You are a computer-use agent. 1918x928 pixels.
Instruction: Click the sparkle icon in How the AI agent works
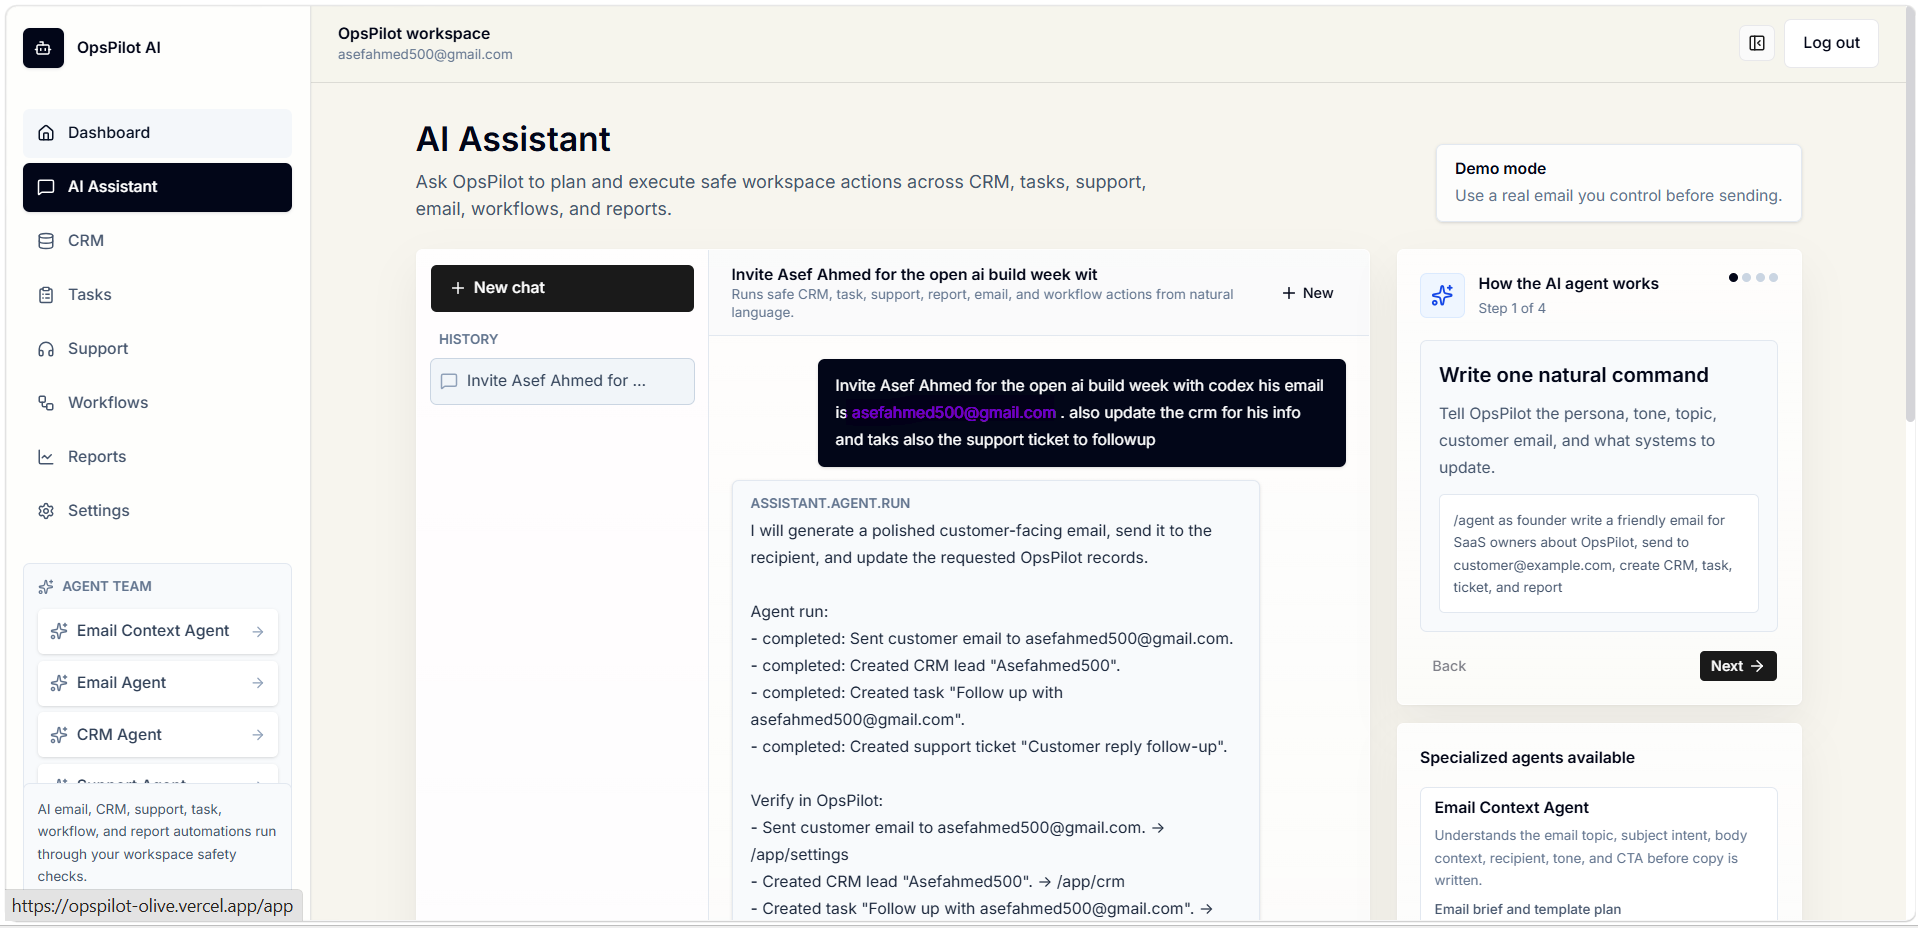click(x=1442, y=295)
